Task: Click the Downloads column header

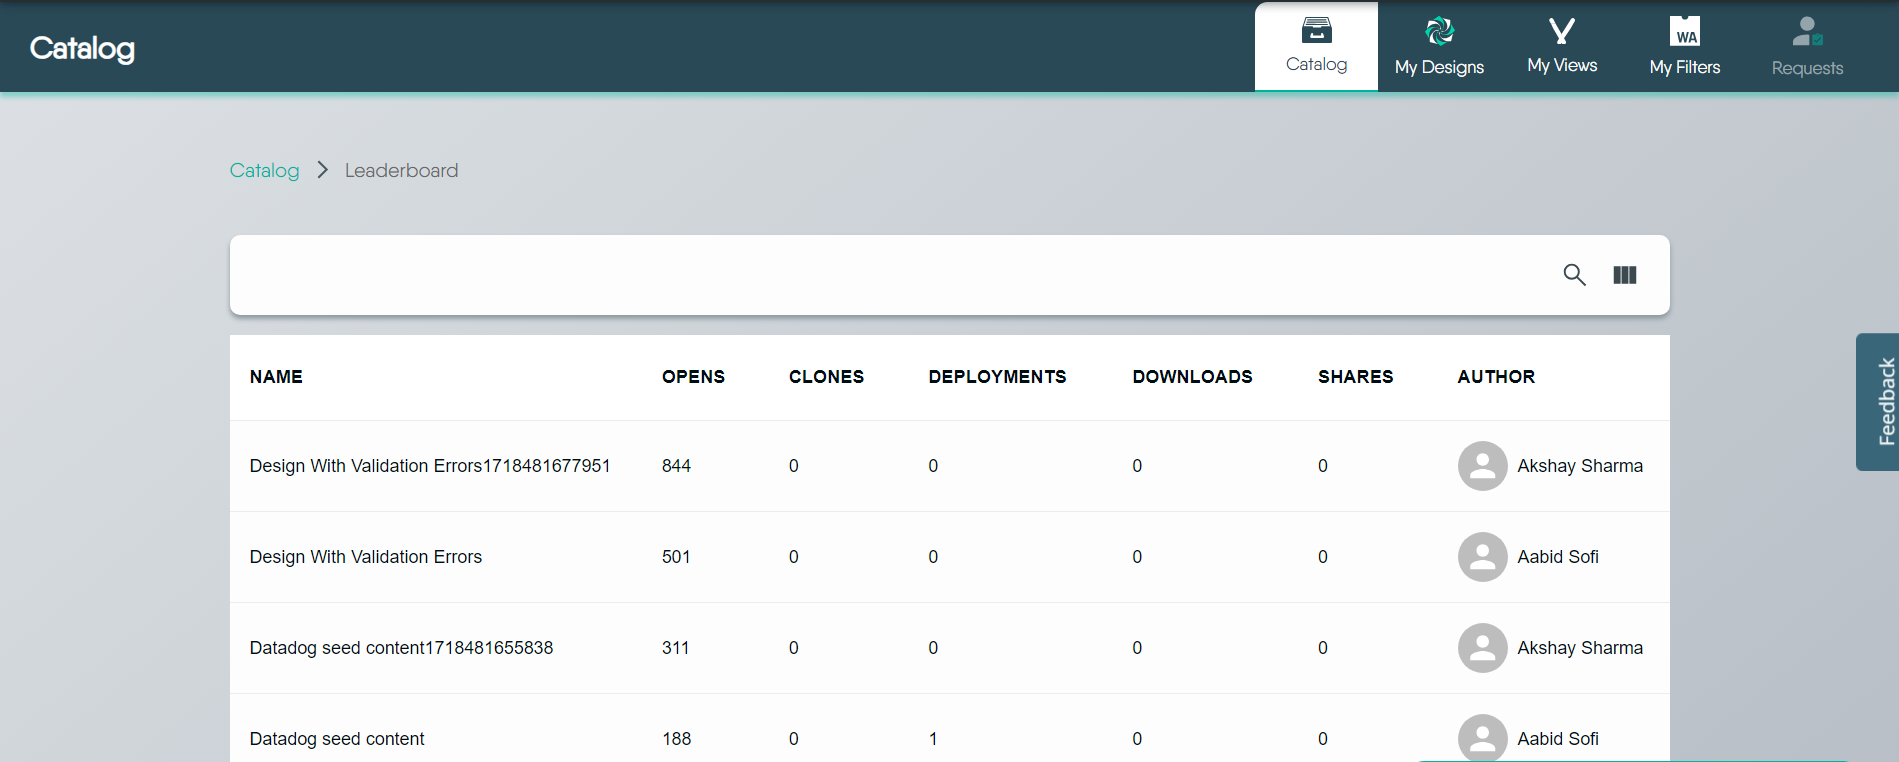Action: 1192,377
